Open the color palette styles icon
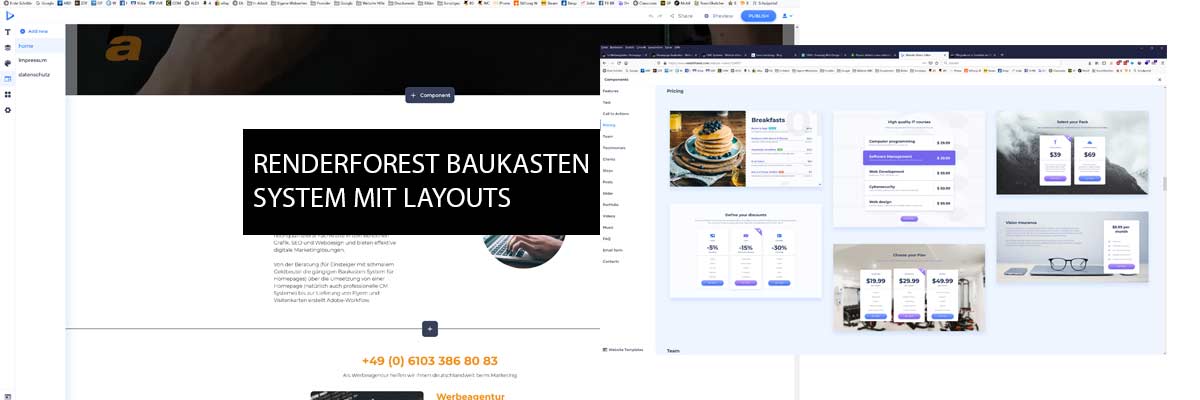The image size is (1200, 400). (8, 62)
